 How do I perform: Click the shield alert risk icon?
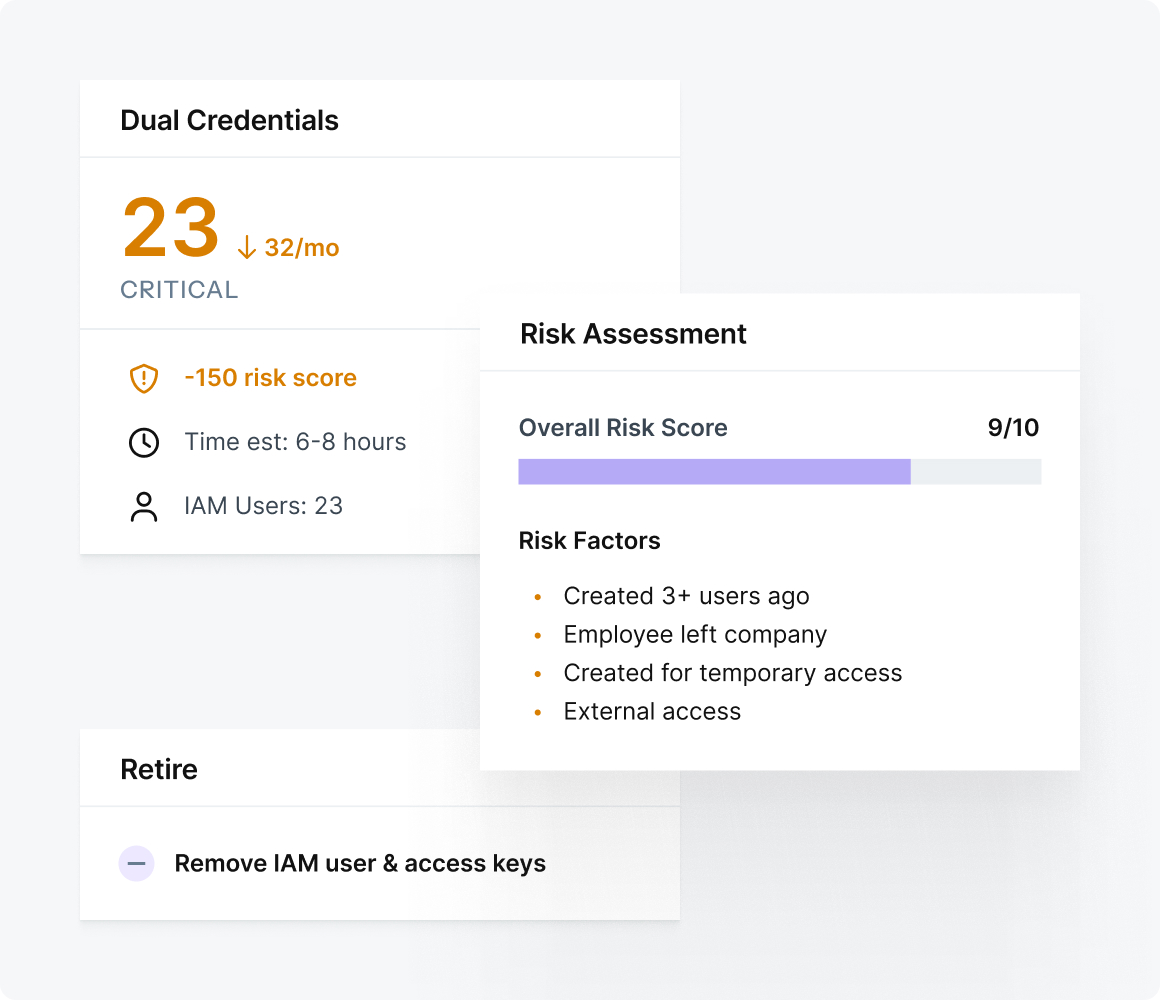click(145, 378)
